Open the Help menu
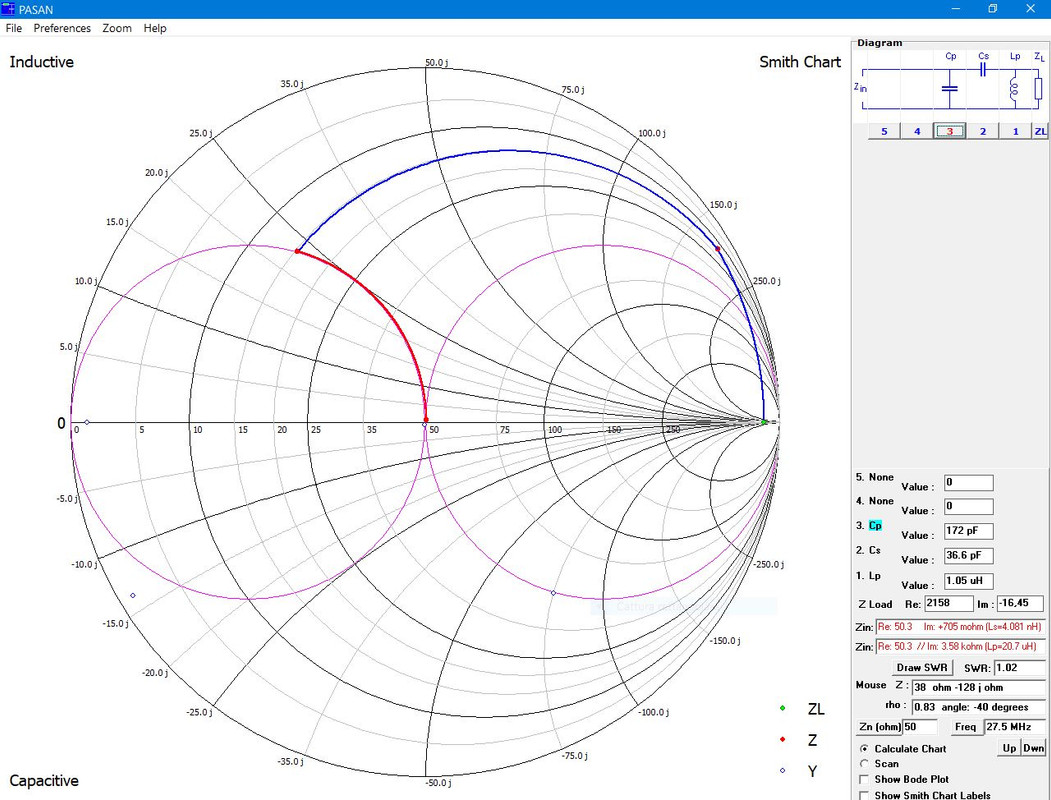Screen dimensions: 1051x800 click(155, 28)
